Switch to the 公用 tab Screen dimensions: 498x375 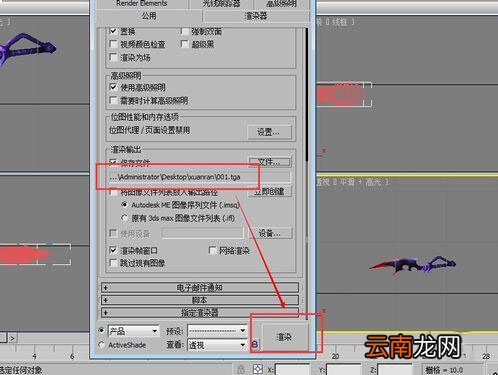coord(149,16)
